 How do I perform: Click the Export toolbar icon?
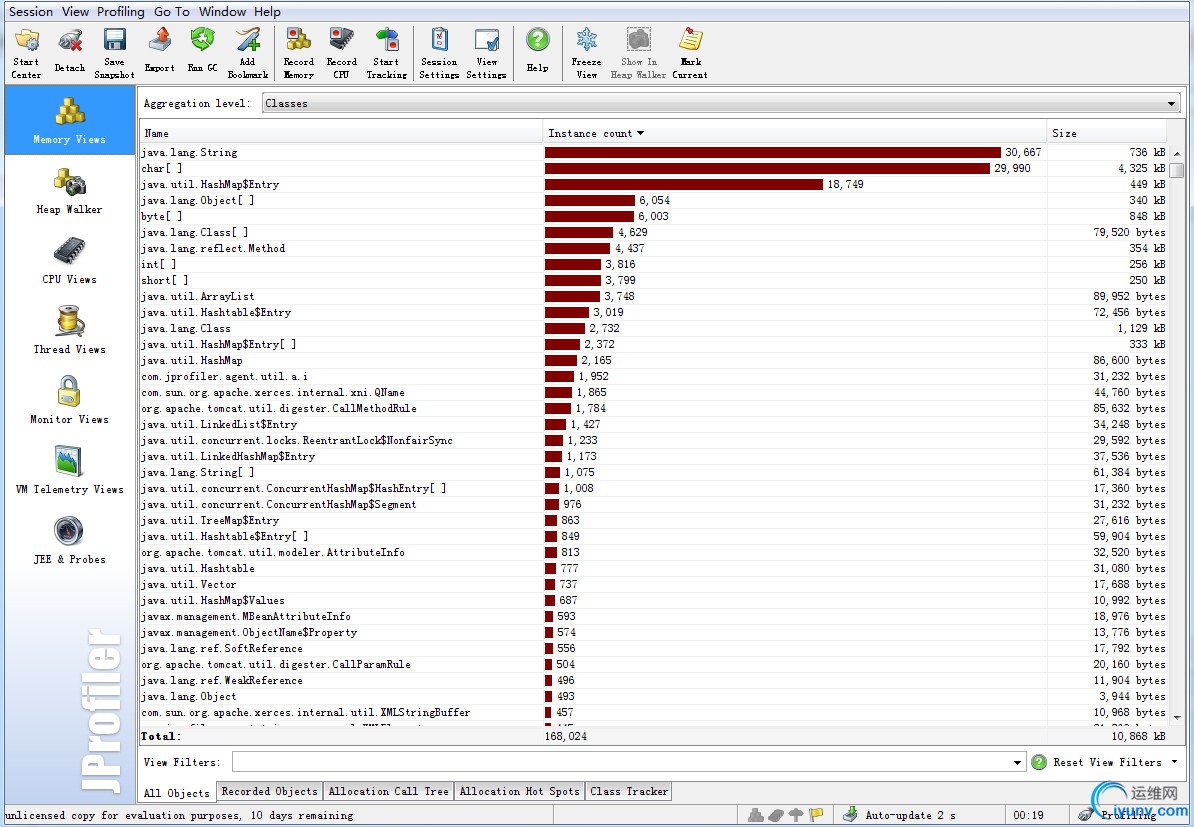pyautogui.click(x=160, y=52)
